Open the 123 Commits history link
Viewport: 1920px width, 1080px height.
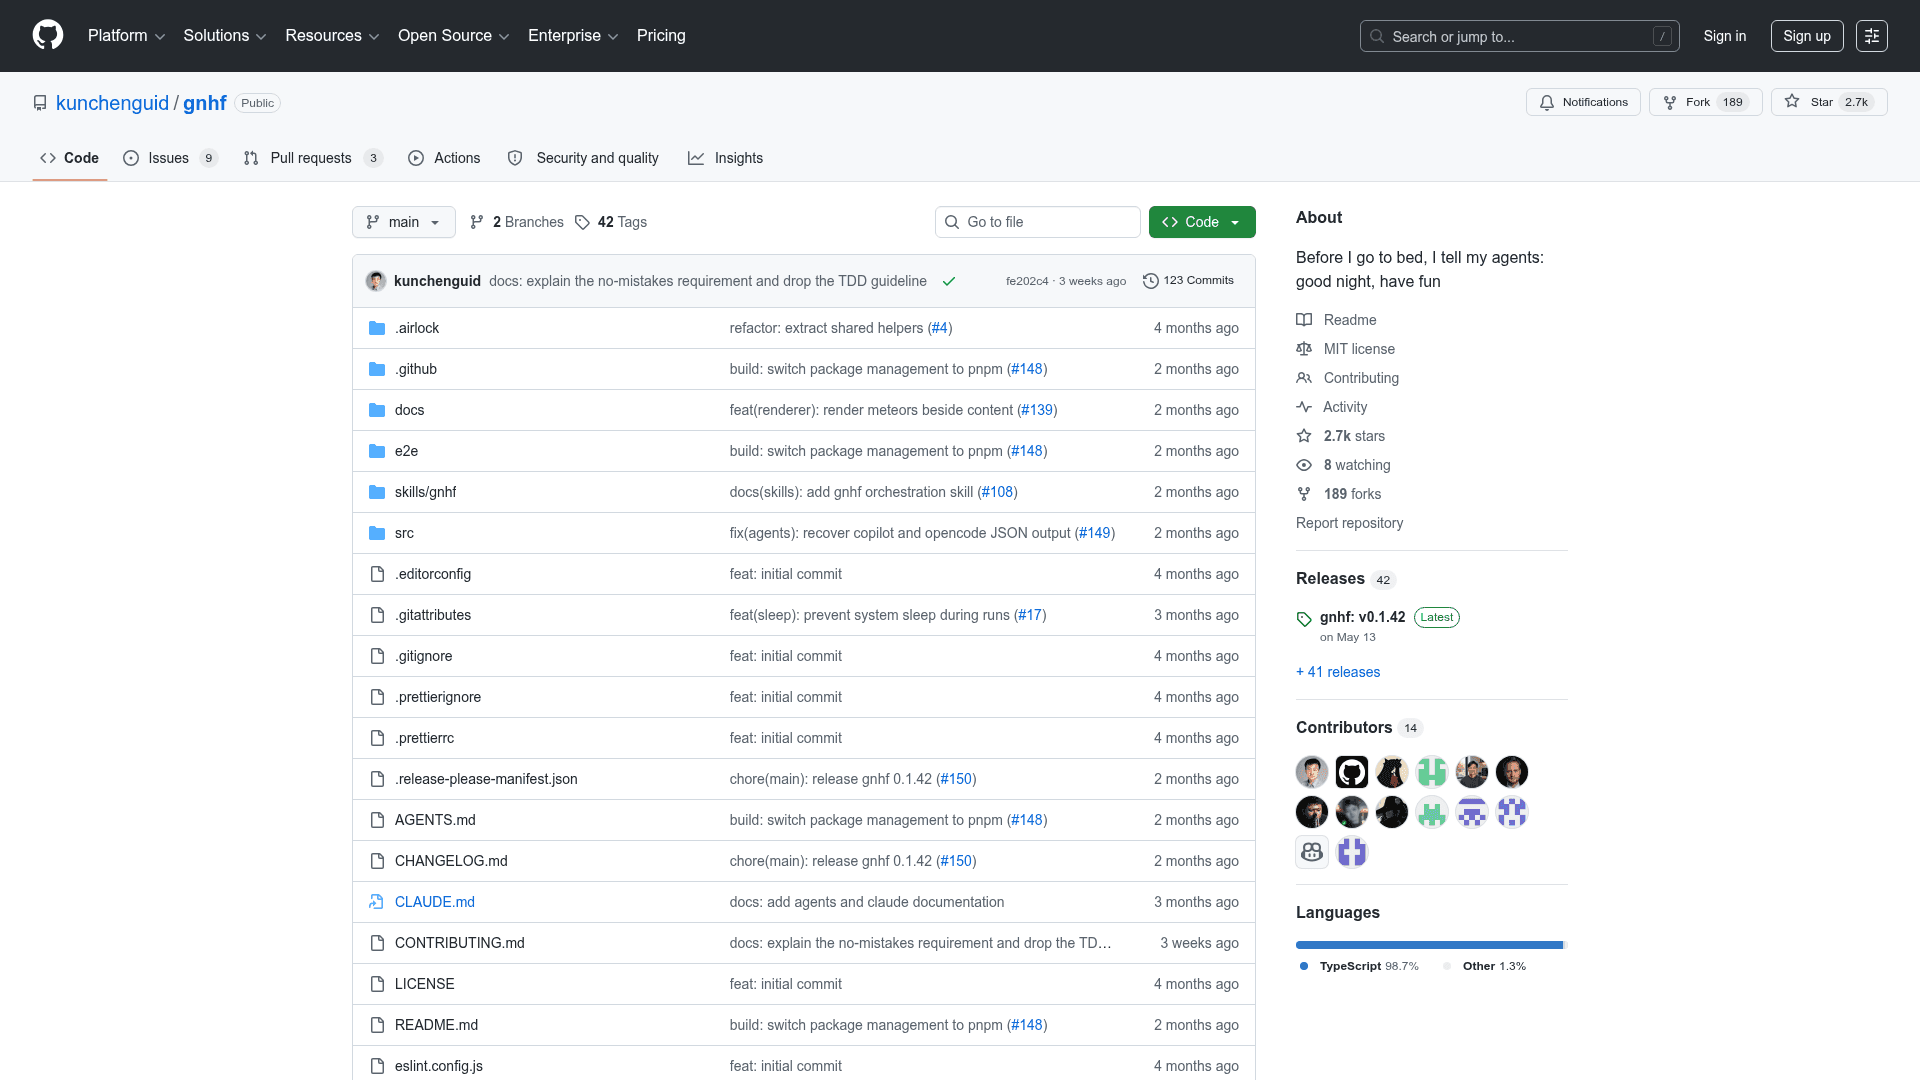1188,281
